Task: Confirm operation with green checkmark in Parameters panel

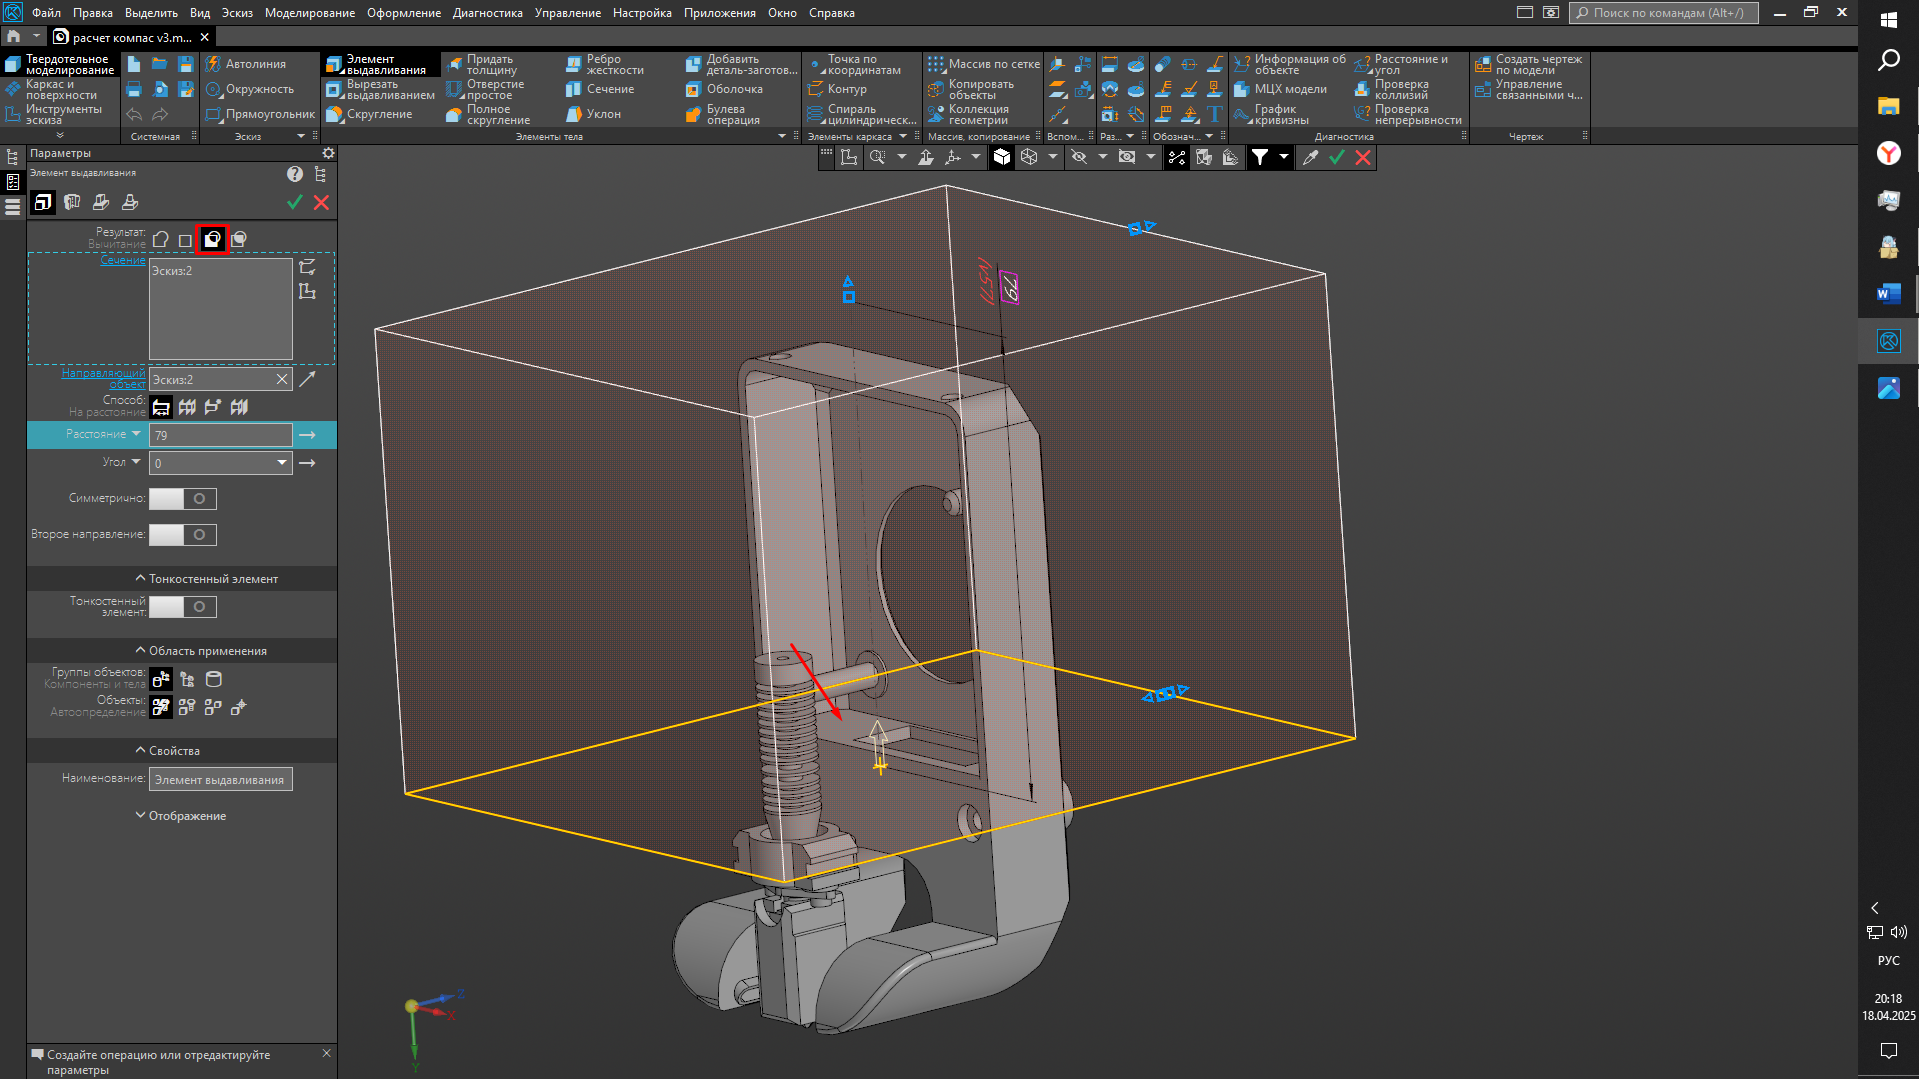Action: coord(294,202)
